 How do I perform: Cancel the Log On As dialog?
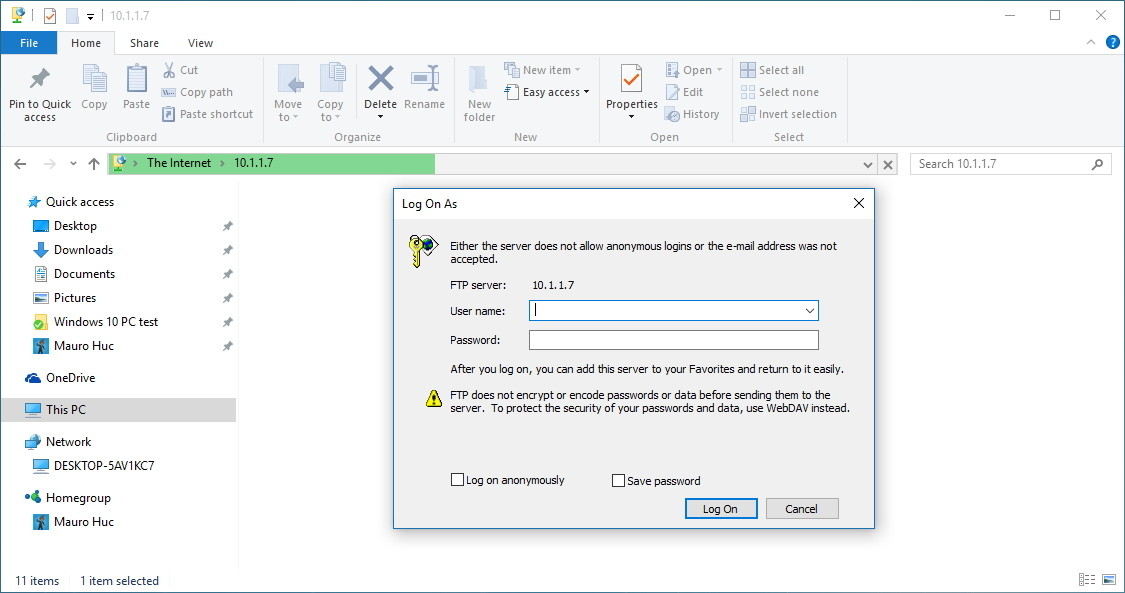pos(801,509)
